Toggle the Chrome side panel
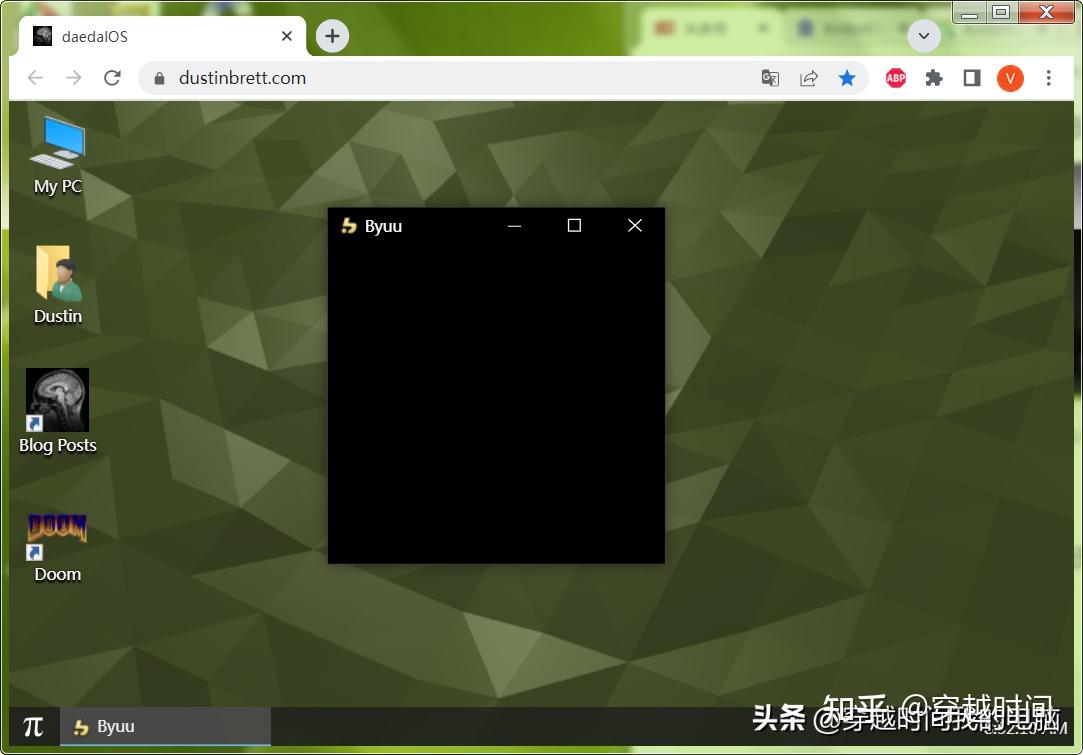The width and height of the screenshot is (1083, 755). 971,77
